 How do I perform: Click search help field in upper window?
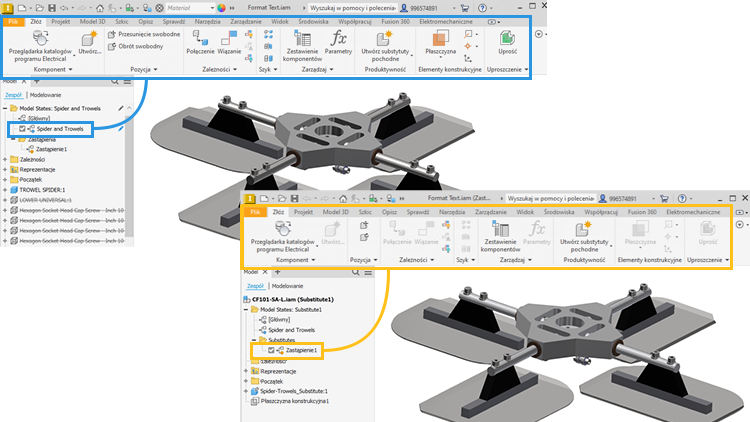click(352, 8)
